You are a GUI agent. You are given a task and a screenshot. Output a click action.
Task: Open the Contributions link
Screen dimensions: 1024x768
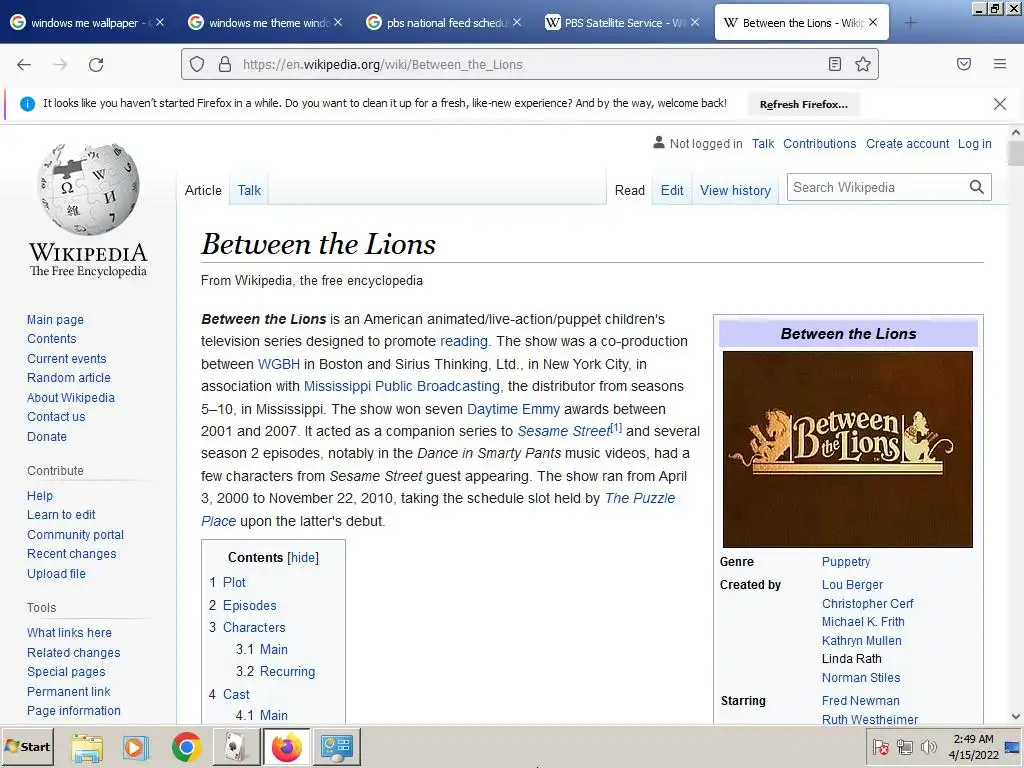coord(820,144)
